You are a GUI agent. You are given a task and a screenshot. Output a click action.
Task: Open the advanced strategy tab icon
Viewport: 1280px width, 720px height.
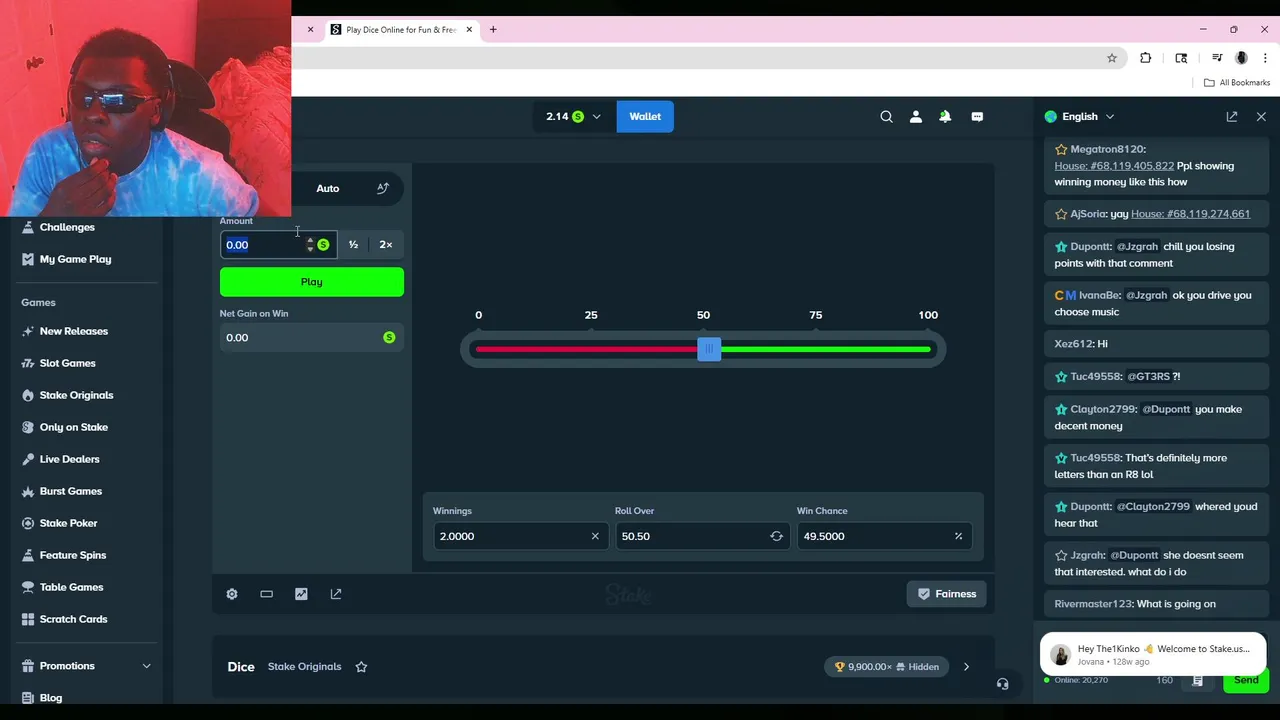pyautogui.click(x=383, y=188)
